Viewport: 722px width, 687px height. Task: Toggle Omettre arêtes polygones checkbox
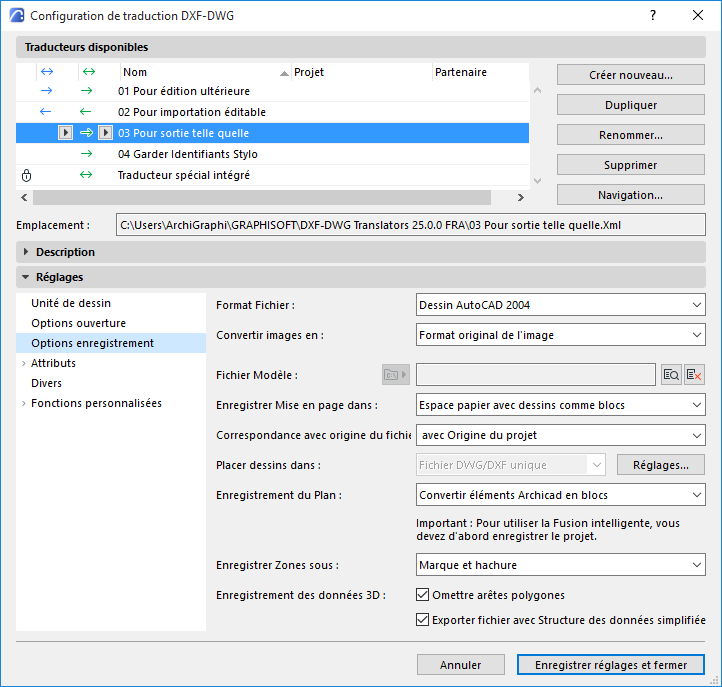click(x=422, y=594)
